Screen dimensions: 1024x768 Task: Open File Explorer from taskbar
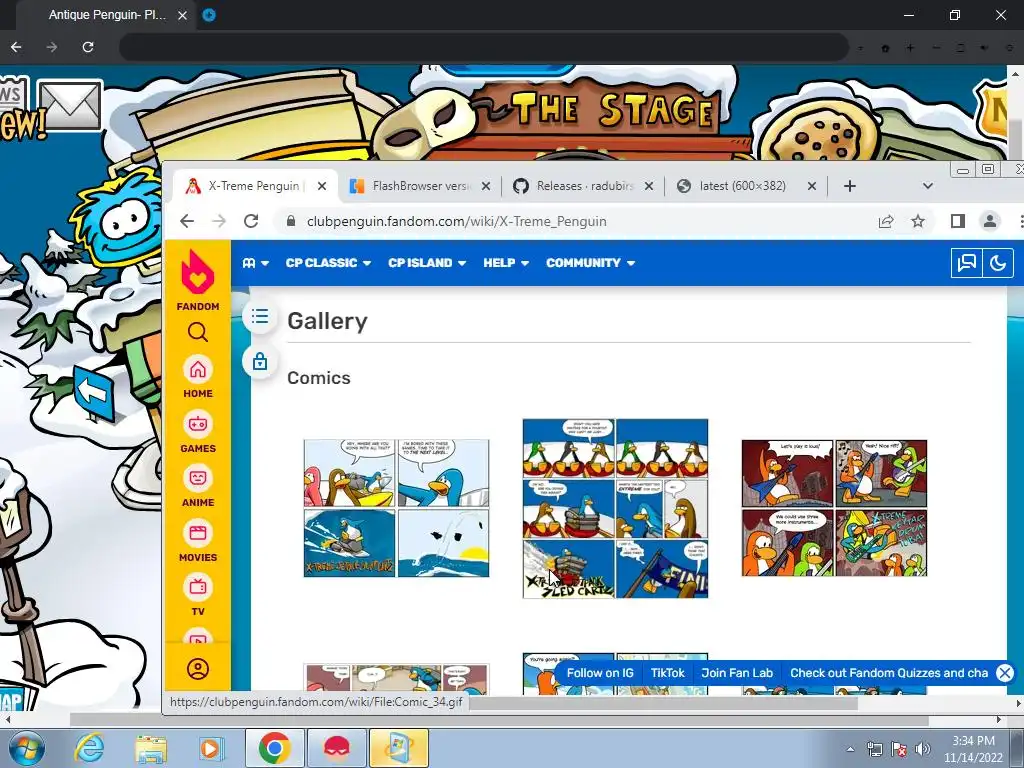click(x=151, y=748)
